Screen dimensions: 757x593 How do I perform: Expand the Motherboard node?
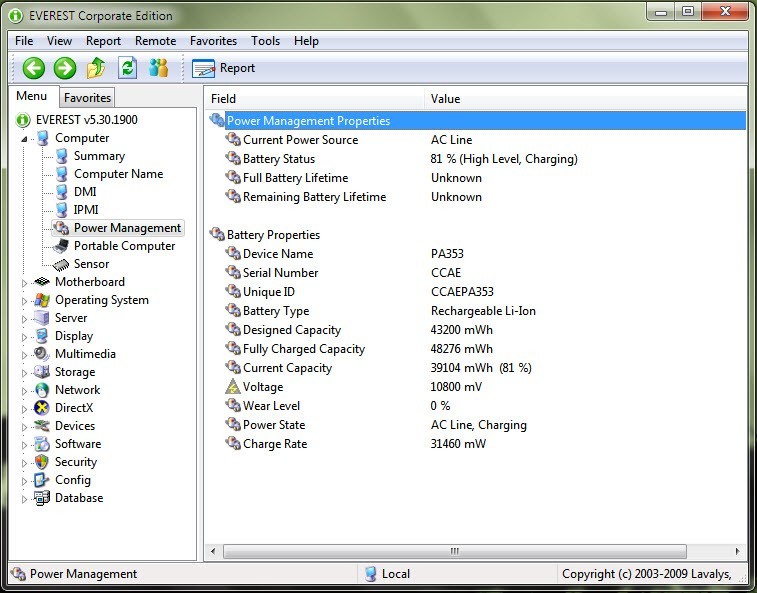pos(24,283)
